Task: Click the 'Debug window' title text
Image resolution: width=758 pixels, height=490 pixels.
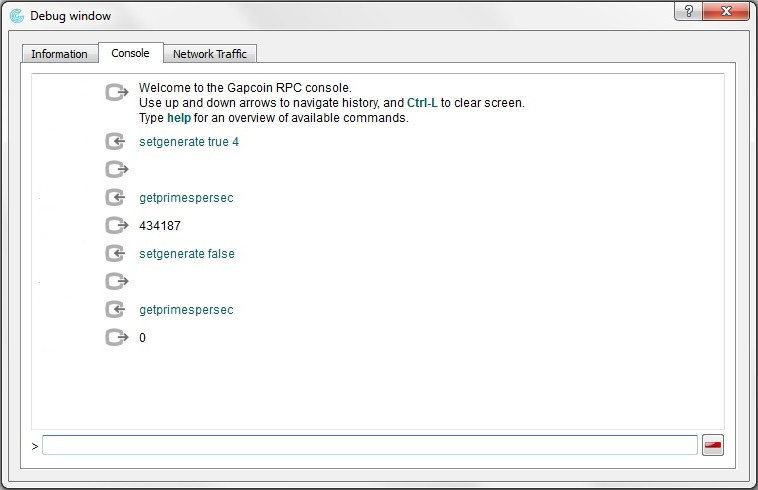Action: pyautogui.click(x=71, y=16)
